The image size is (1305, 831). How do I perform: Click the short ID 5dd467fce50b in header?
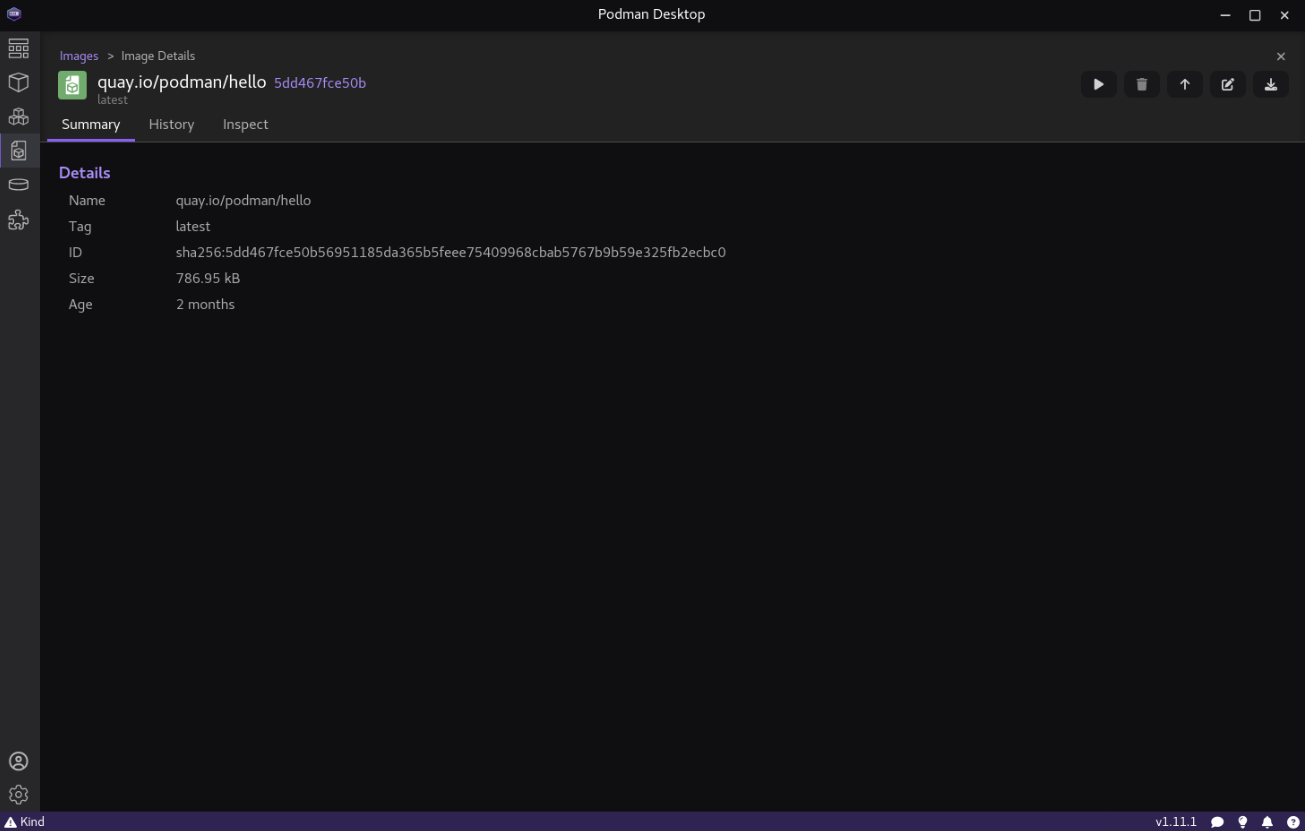coord(320,83)
